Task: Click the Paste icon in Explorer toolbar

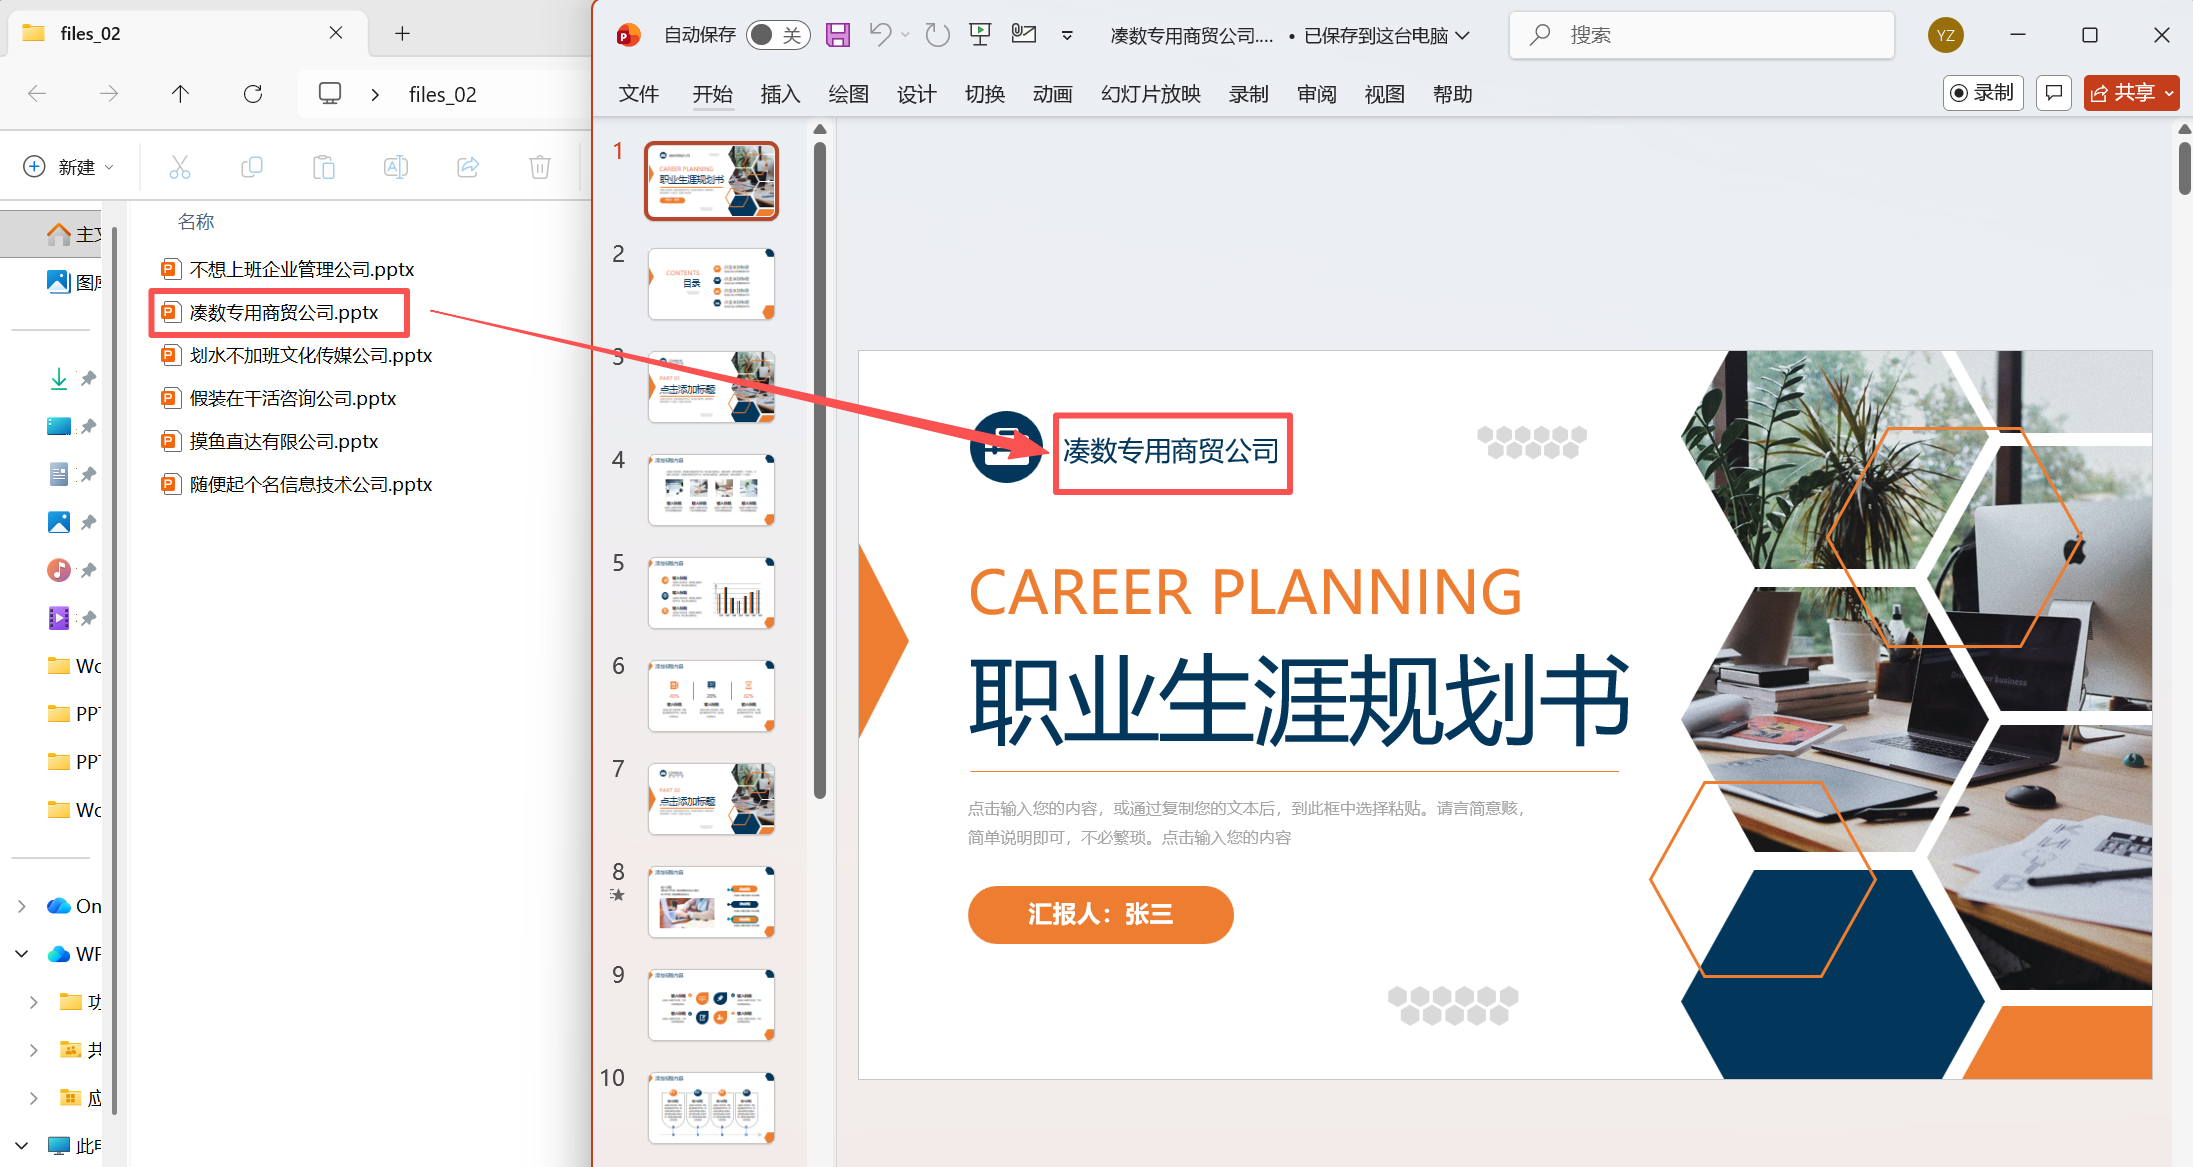Action: (x=324, y=166)
